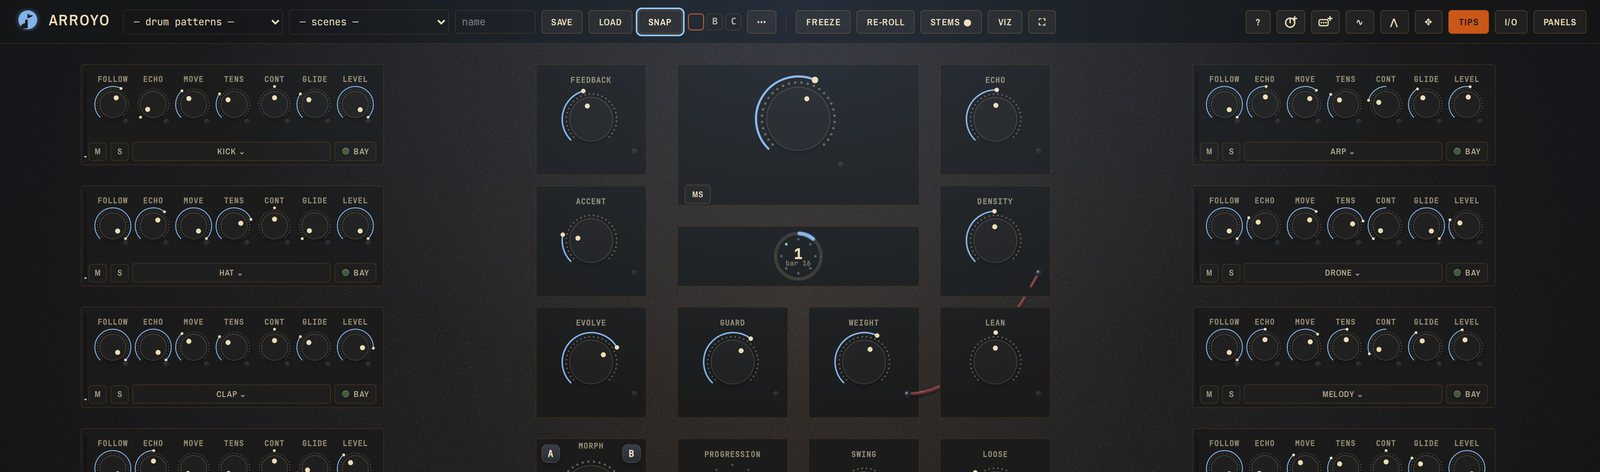
Task: Open help with the question mark button
Action: [x=1258, y=22]
